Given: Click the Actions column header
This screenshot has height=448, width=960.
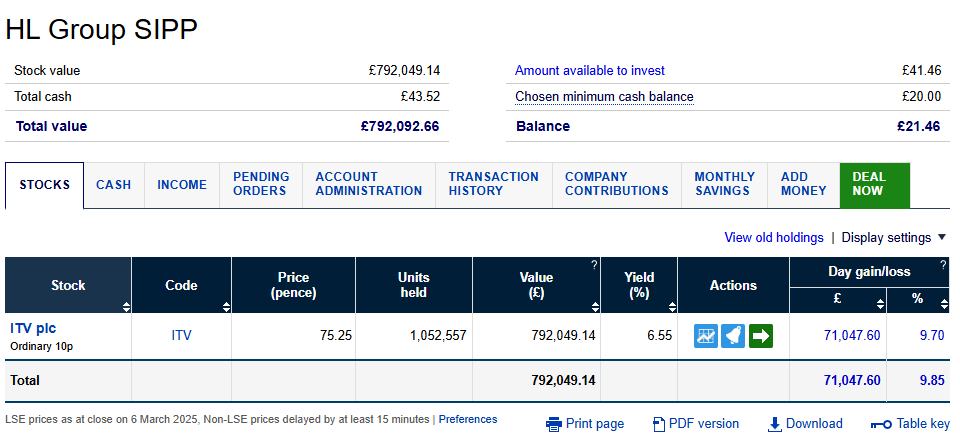Looking at the screenshot, I should 733,285.
